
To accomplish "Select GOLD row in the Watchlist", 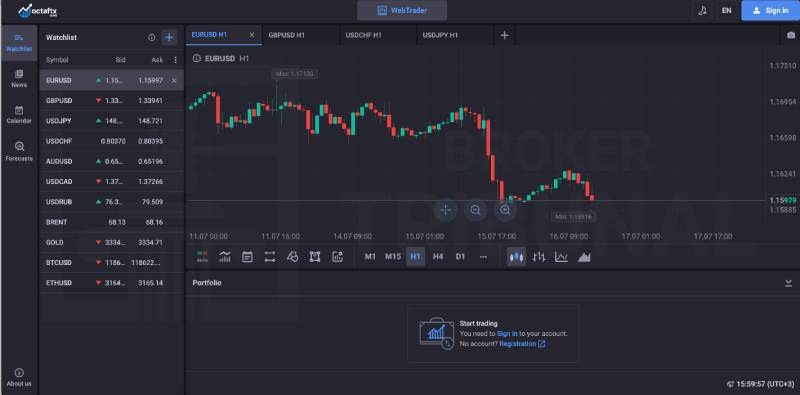I will coord(111,242).
